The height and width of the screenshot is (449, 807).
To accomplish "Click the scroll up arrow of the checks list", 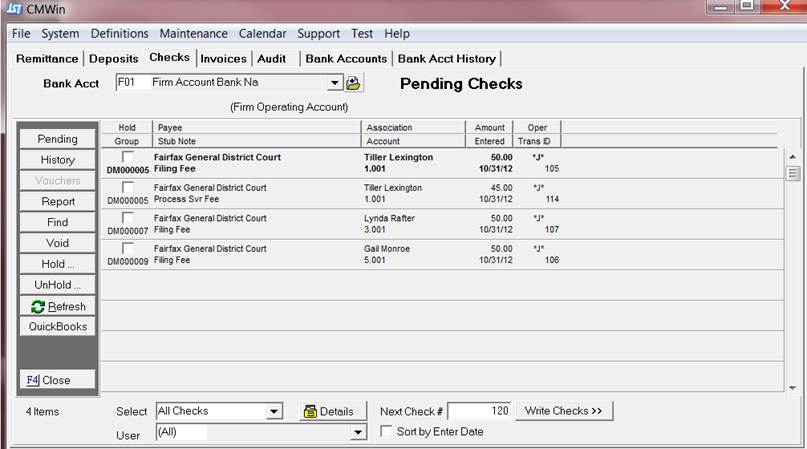I will pos(792,157).
